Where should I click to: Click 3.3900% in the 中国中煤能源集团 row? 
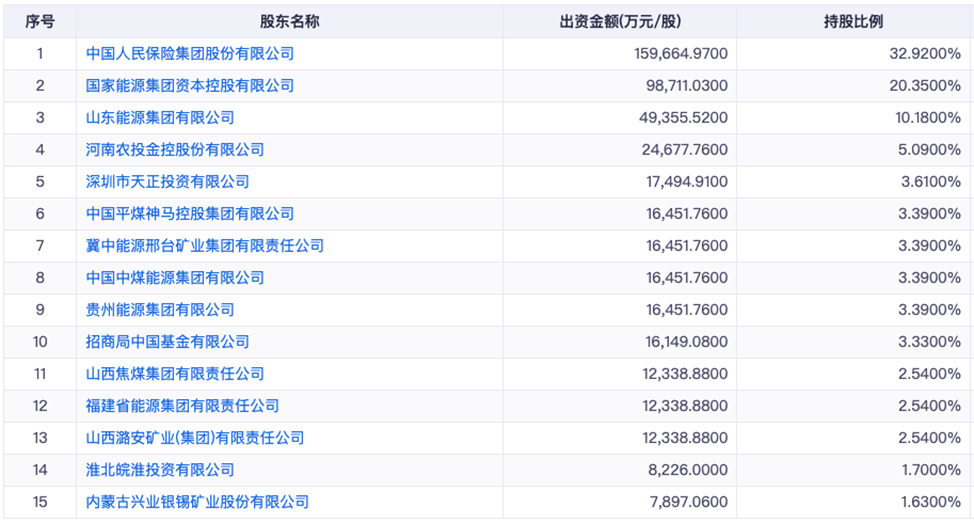tap(930, 278)
